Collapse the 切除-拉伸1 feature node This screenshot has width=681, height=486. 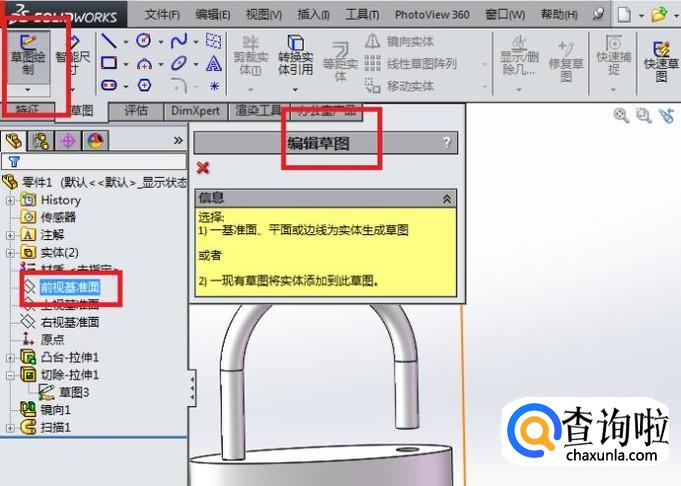pyautogui.click(x=10, y=375)
